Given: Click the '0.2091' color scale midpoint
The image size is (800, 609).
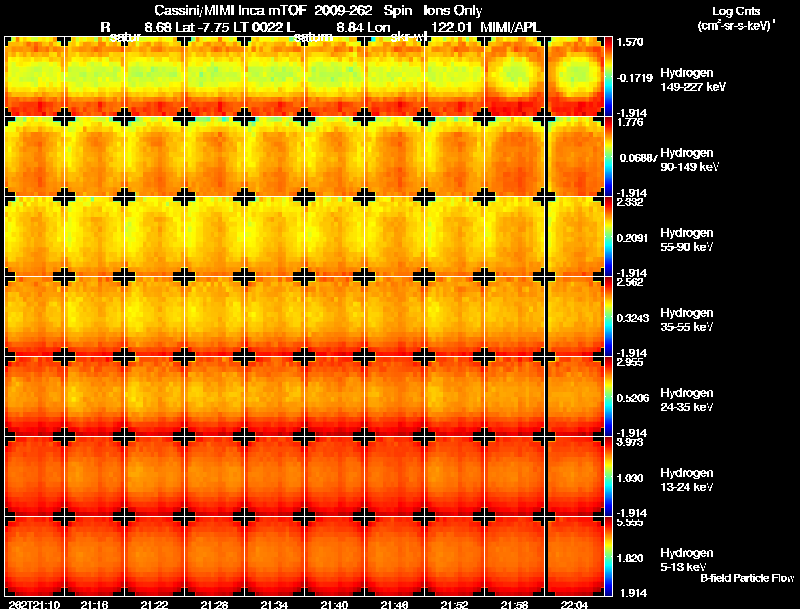Looking at the screenshot, I should 633,238.
